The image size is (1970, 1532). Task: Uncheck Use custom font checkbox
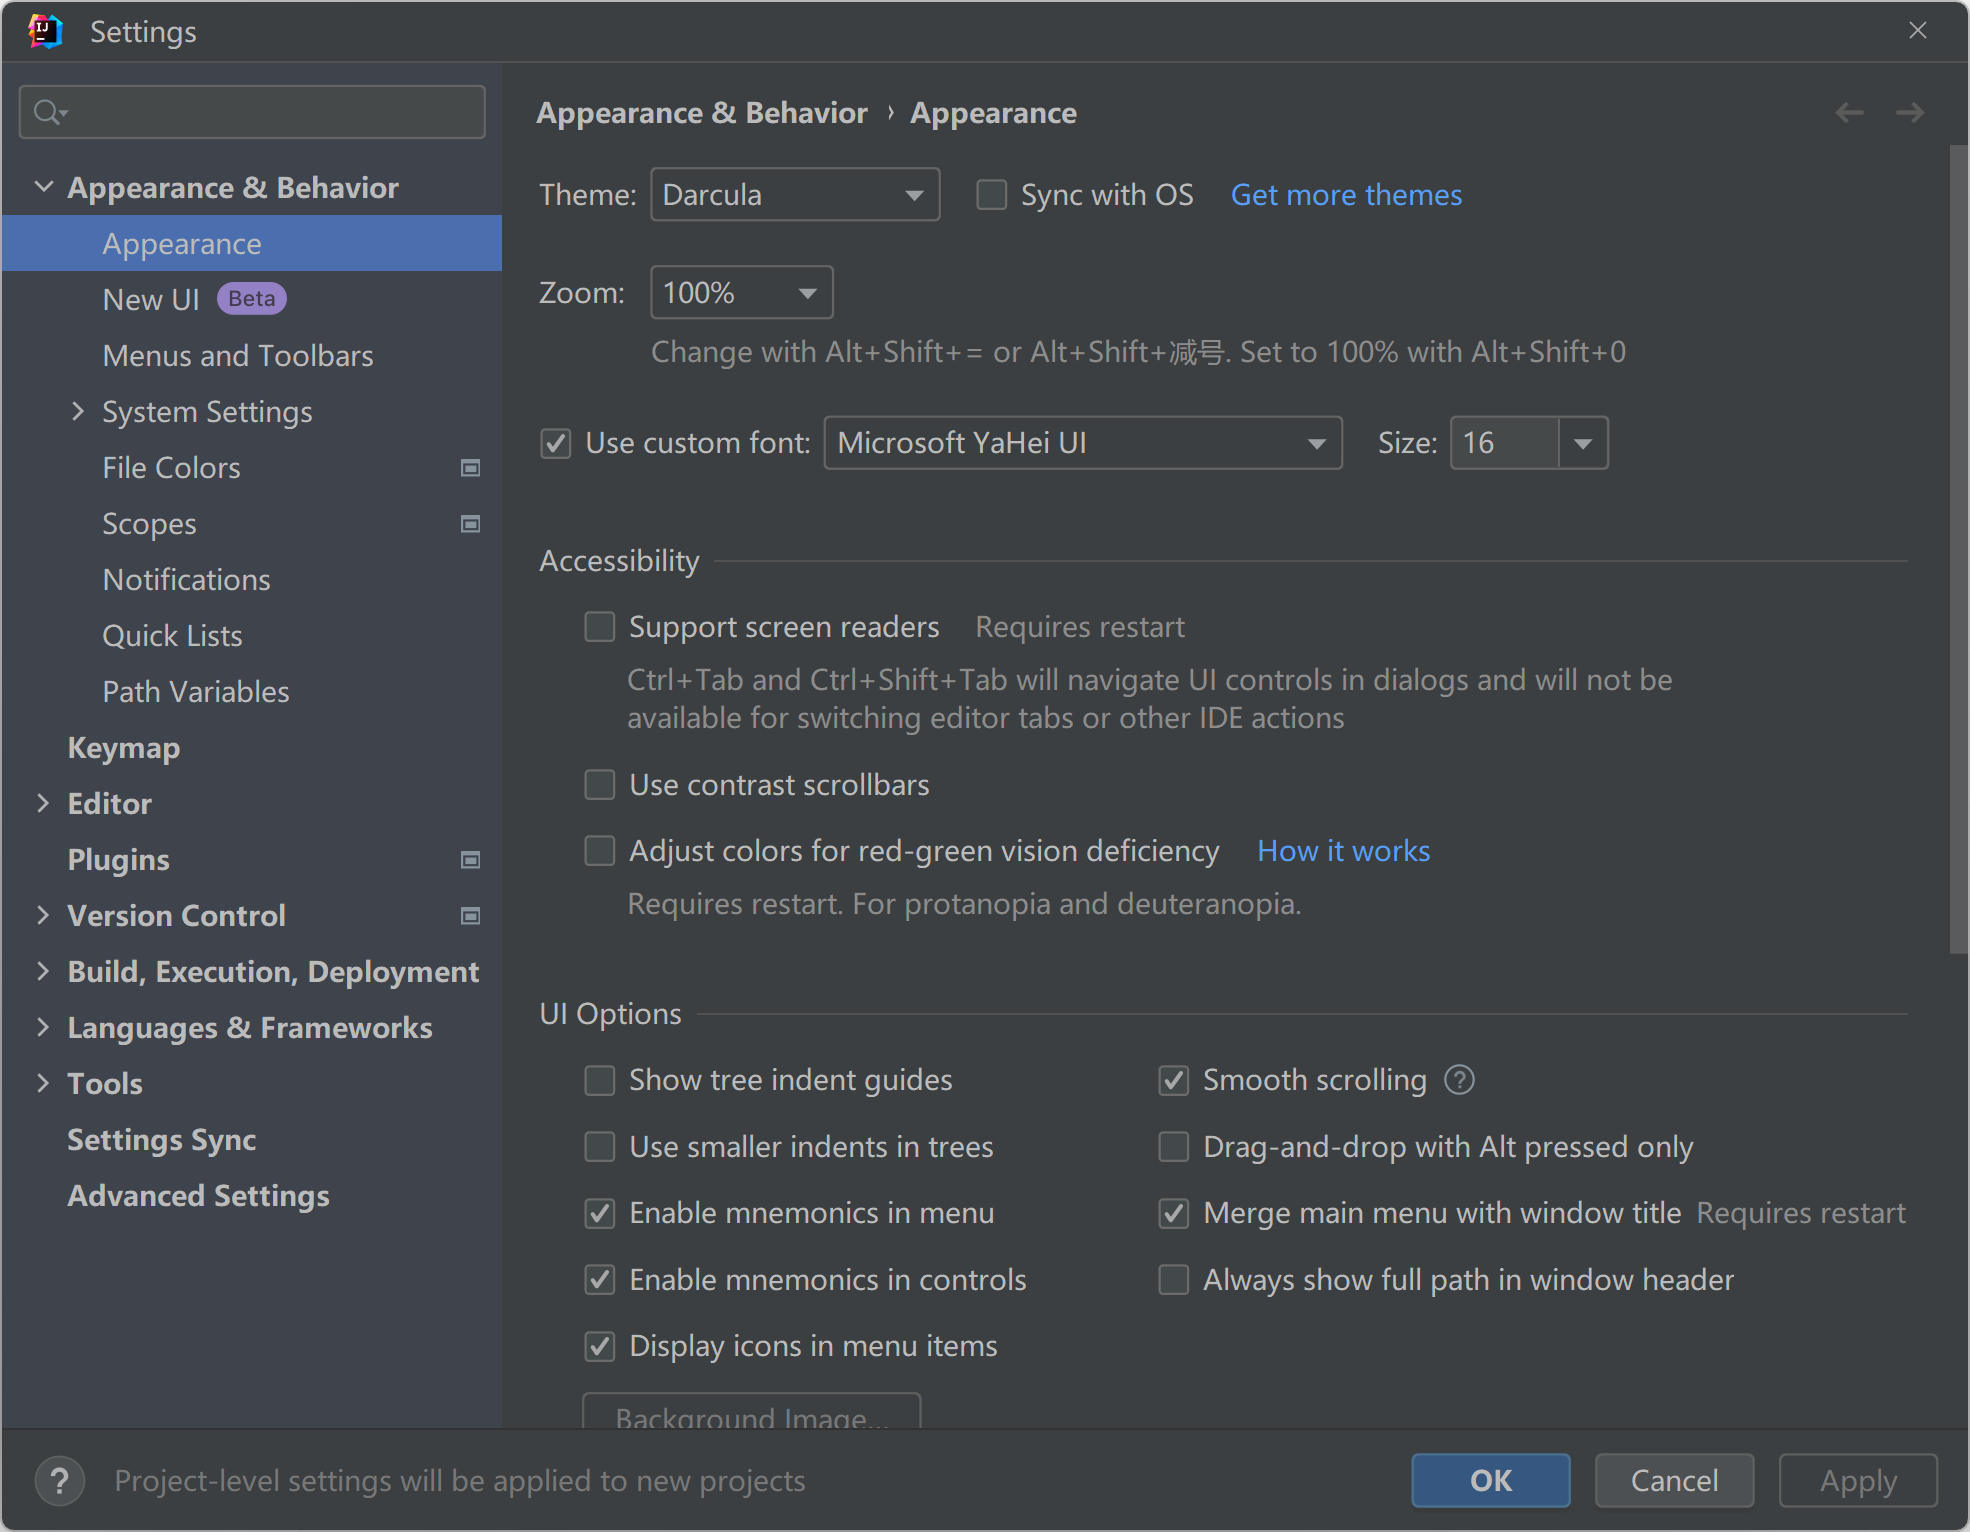[x=556, y=443]
